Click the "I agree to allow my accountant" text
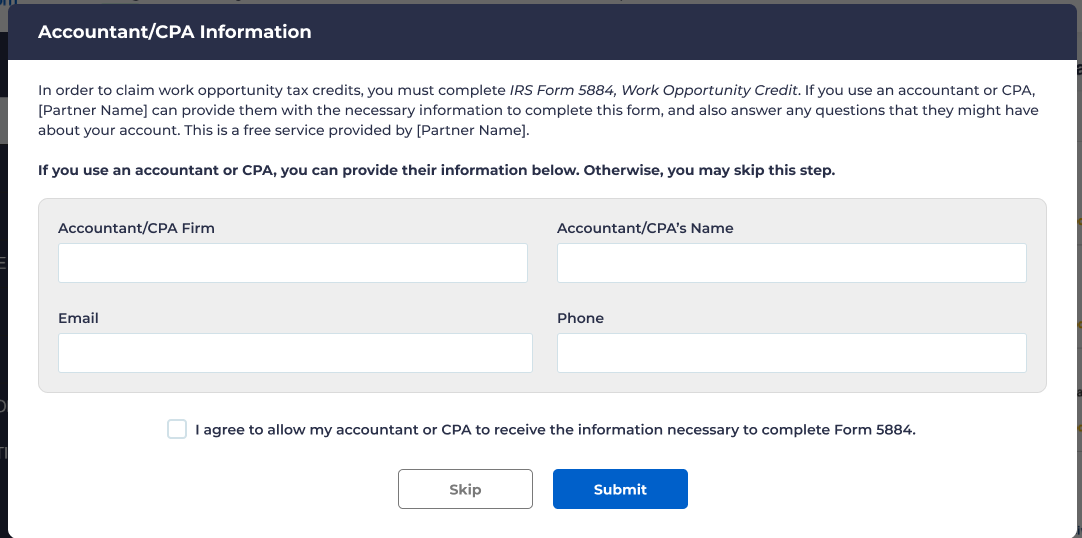 [555, 430]
